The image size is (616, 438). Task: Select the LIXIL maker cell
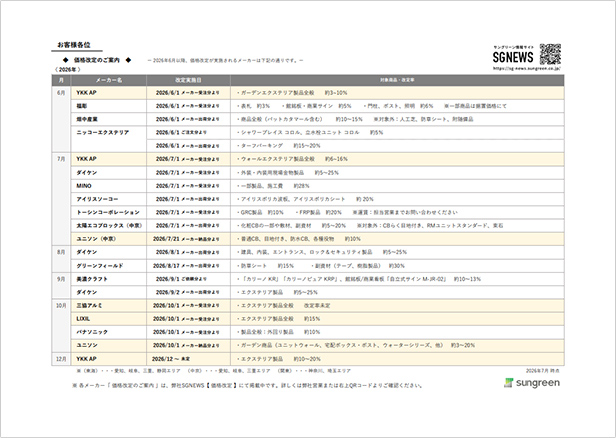point(109,319)
